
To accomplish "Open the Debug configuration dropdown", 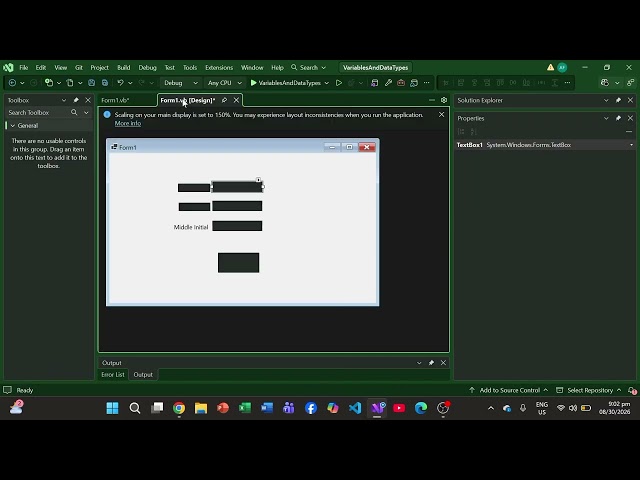I will (179, 83).
